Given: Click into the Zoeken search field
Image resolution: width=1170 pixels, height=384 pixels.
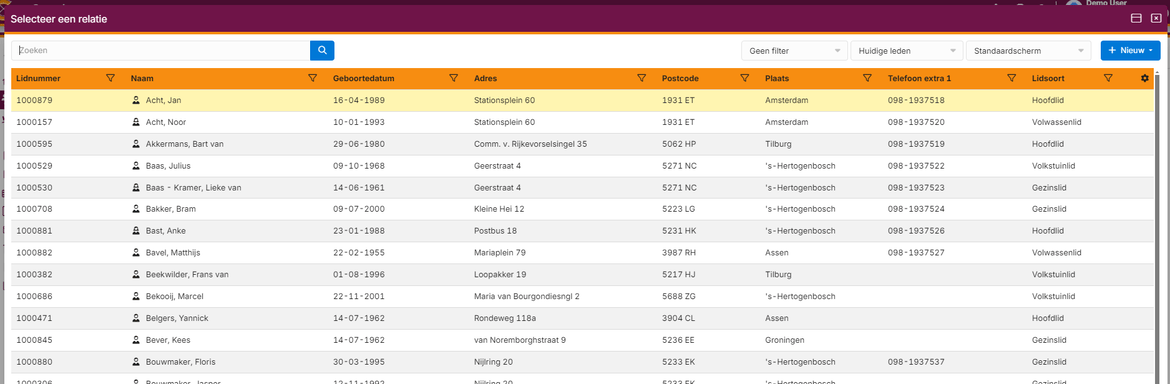Looking at the screenshot, I should [x=160, y=51].
